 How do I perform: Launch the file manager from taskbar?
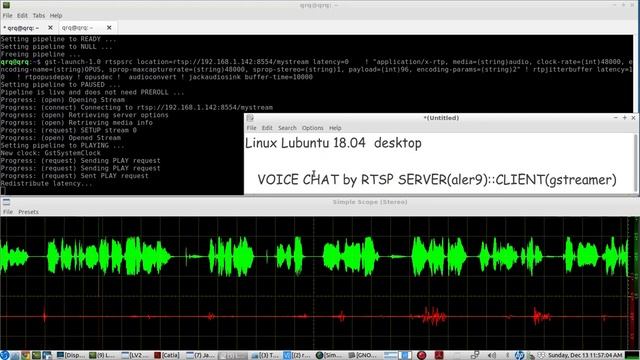tap(16, 355)
